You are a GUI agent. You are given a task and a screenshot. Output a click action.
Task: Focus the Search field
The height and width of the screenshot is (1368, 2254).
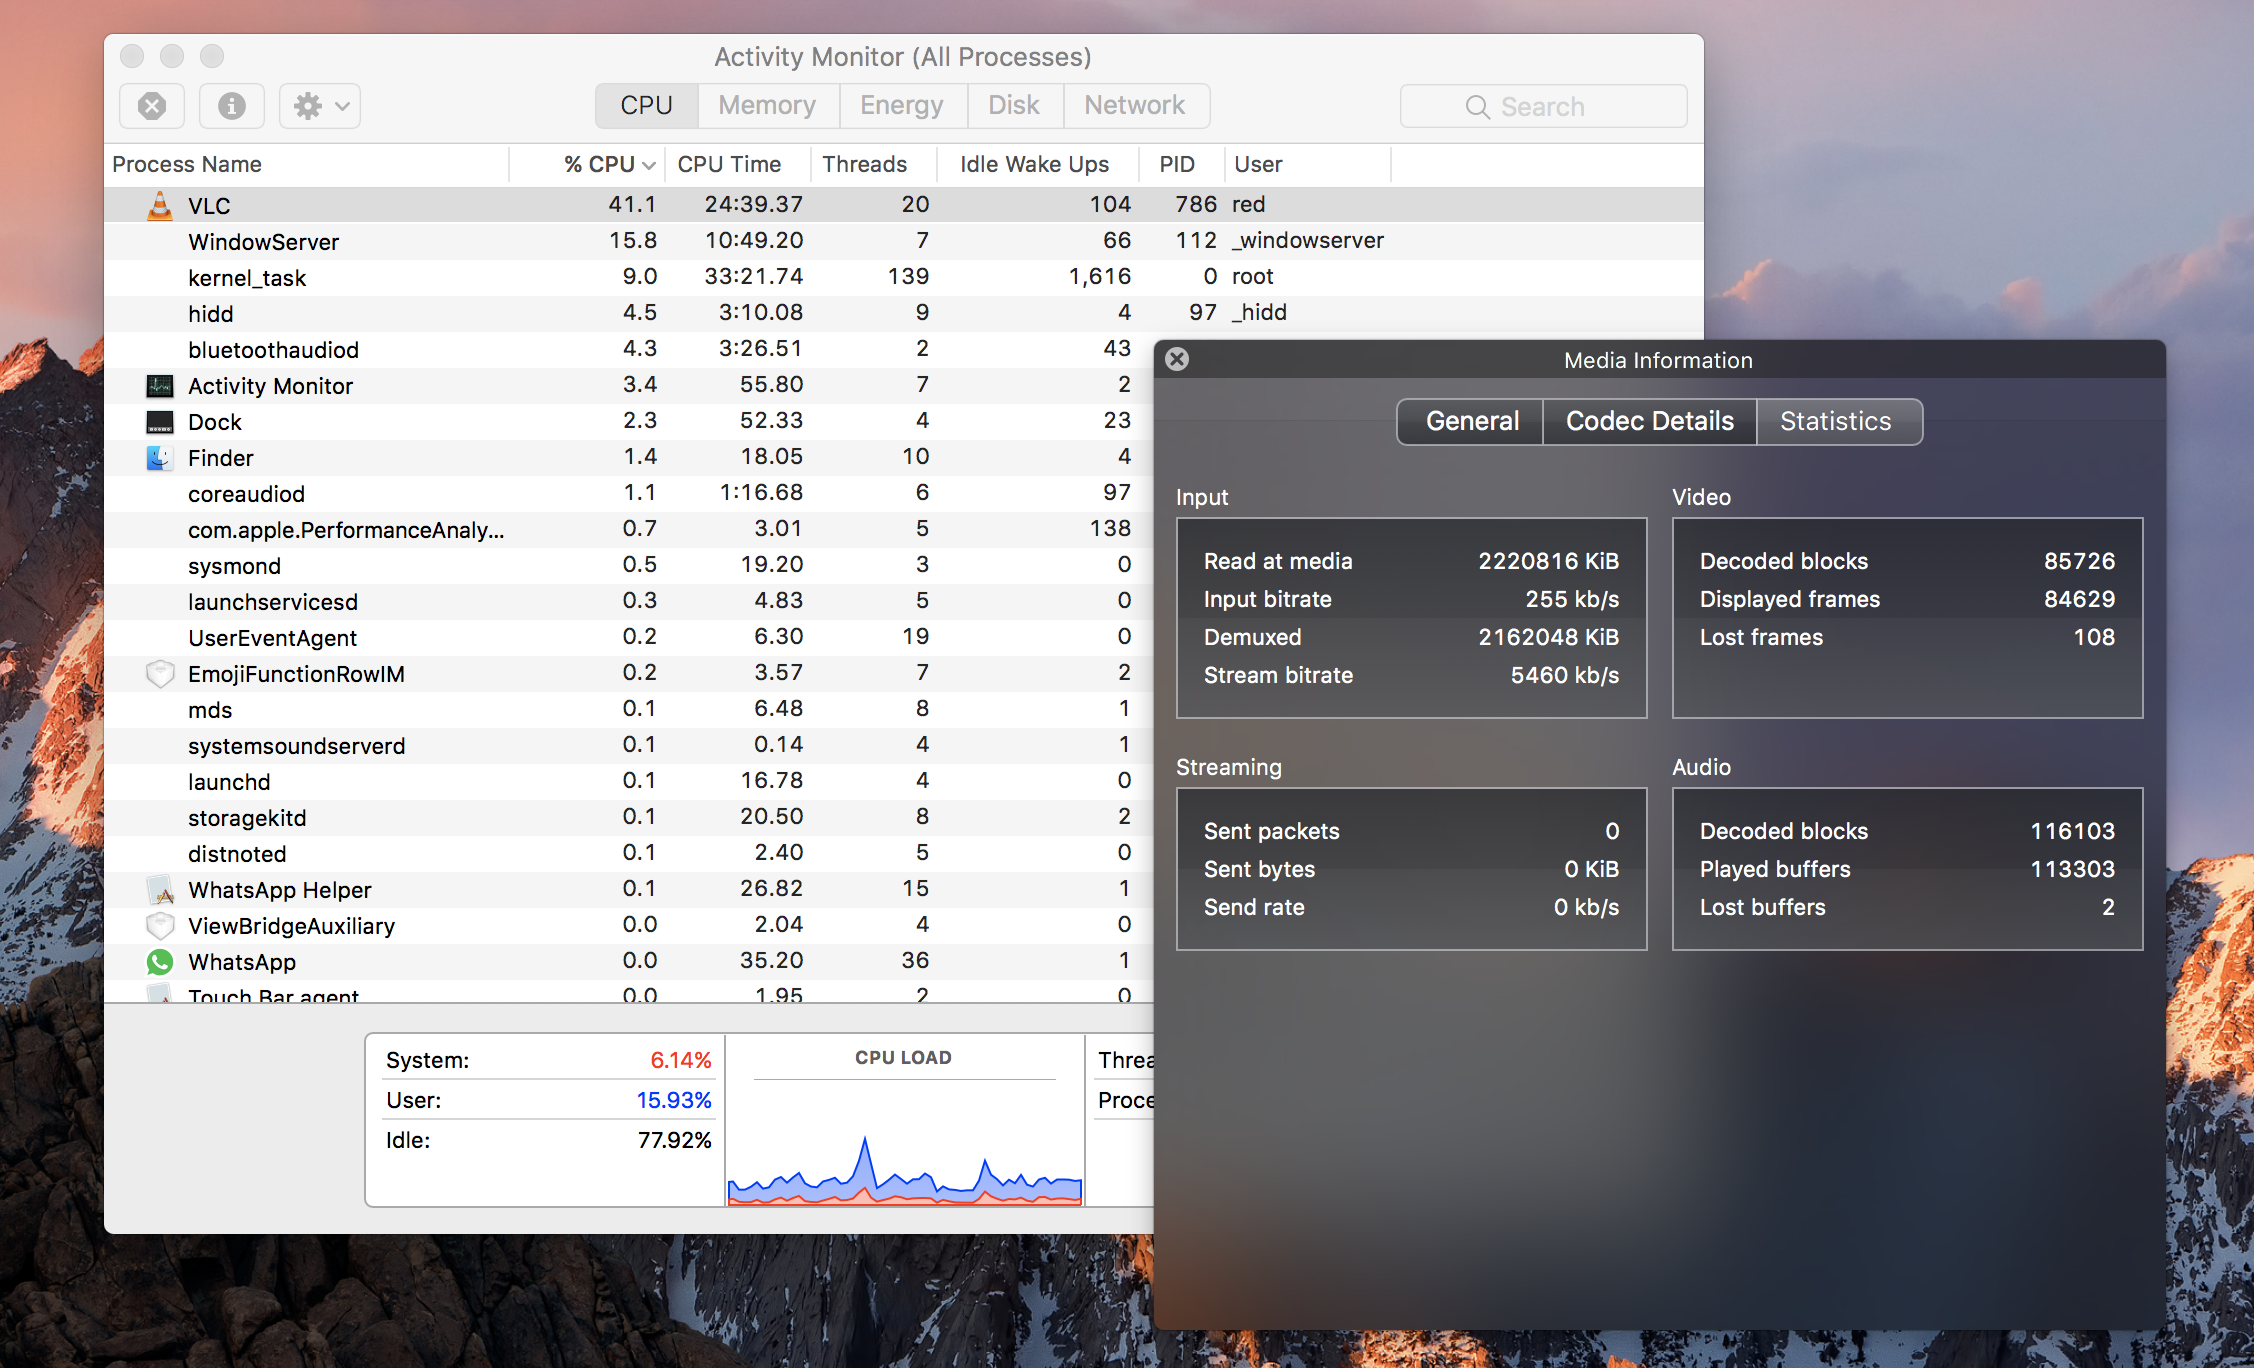coord(1543,106)
